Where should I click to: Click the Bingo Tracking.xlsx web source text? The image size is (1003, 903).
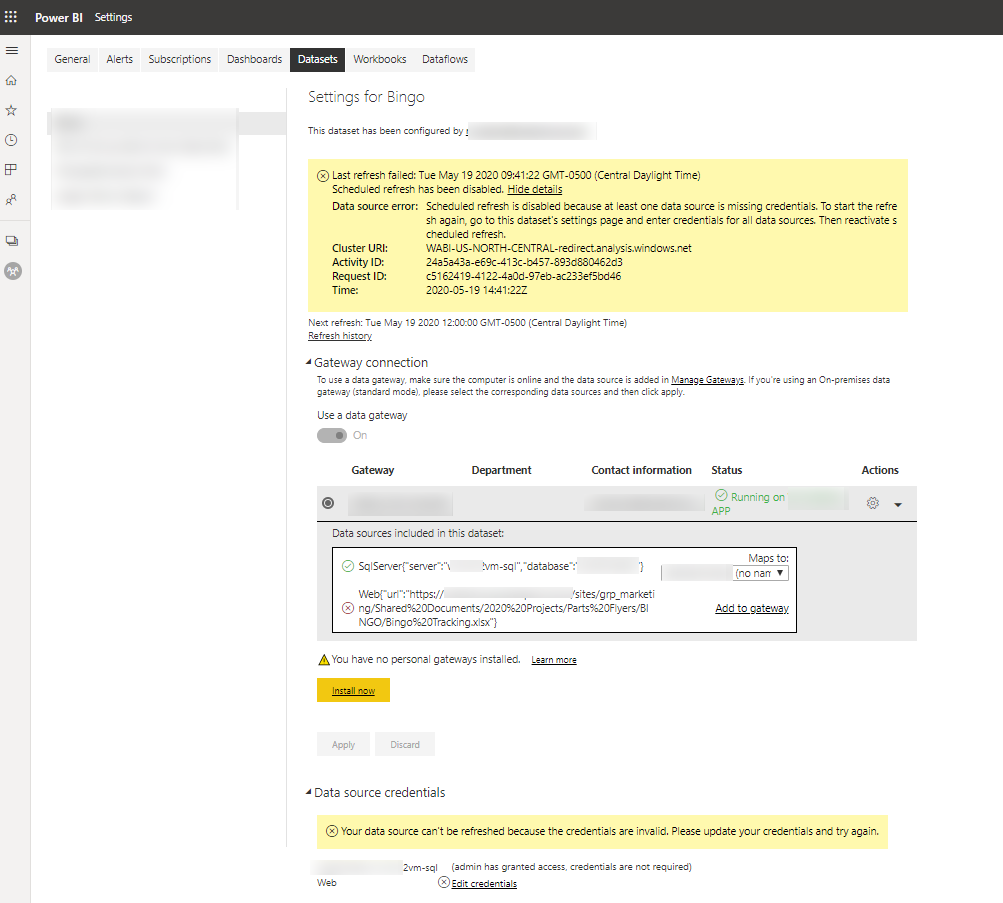[506, 608]
